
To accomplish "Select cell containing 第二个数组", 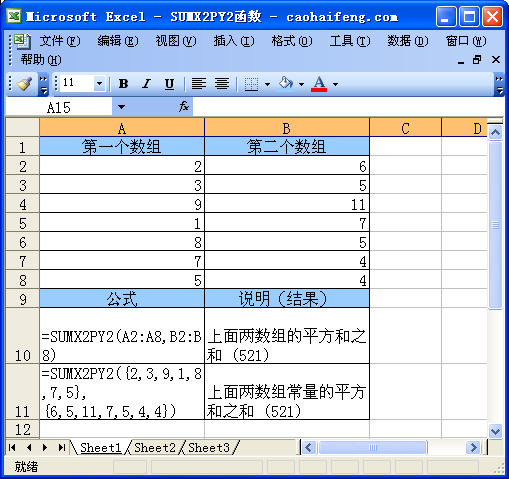I will tap(287, 147).
